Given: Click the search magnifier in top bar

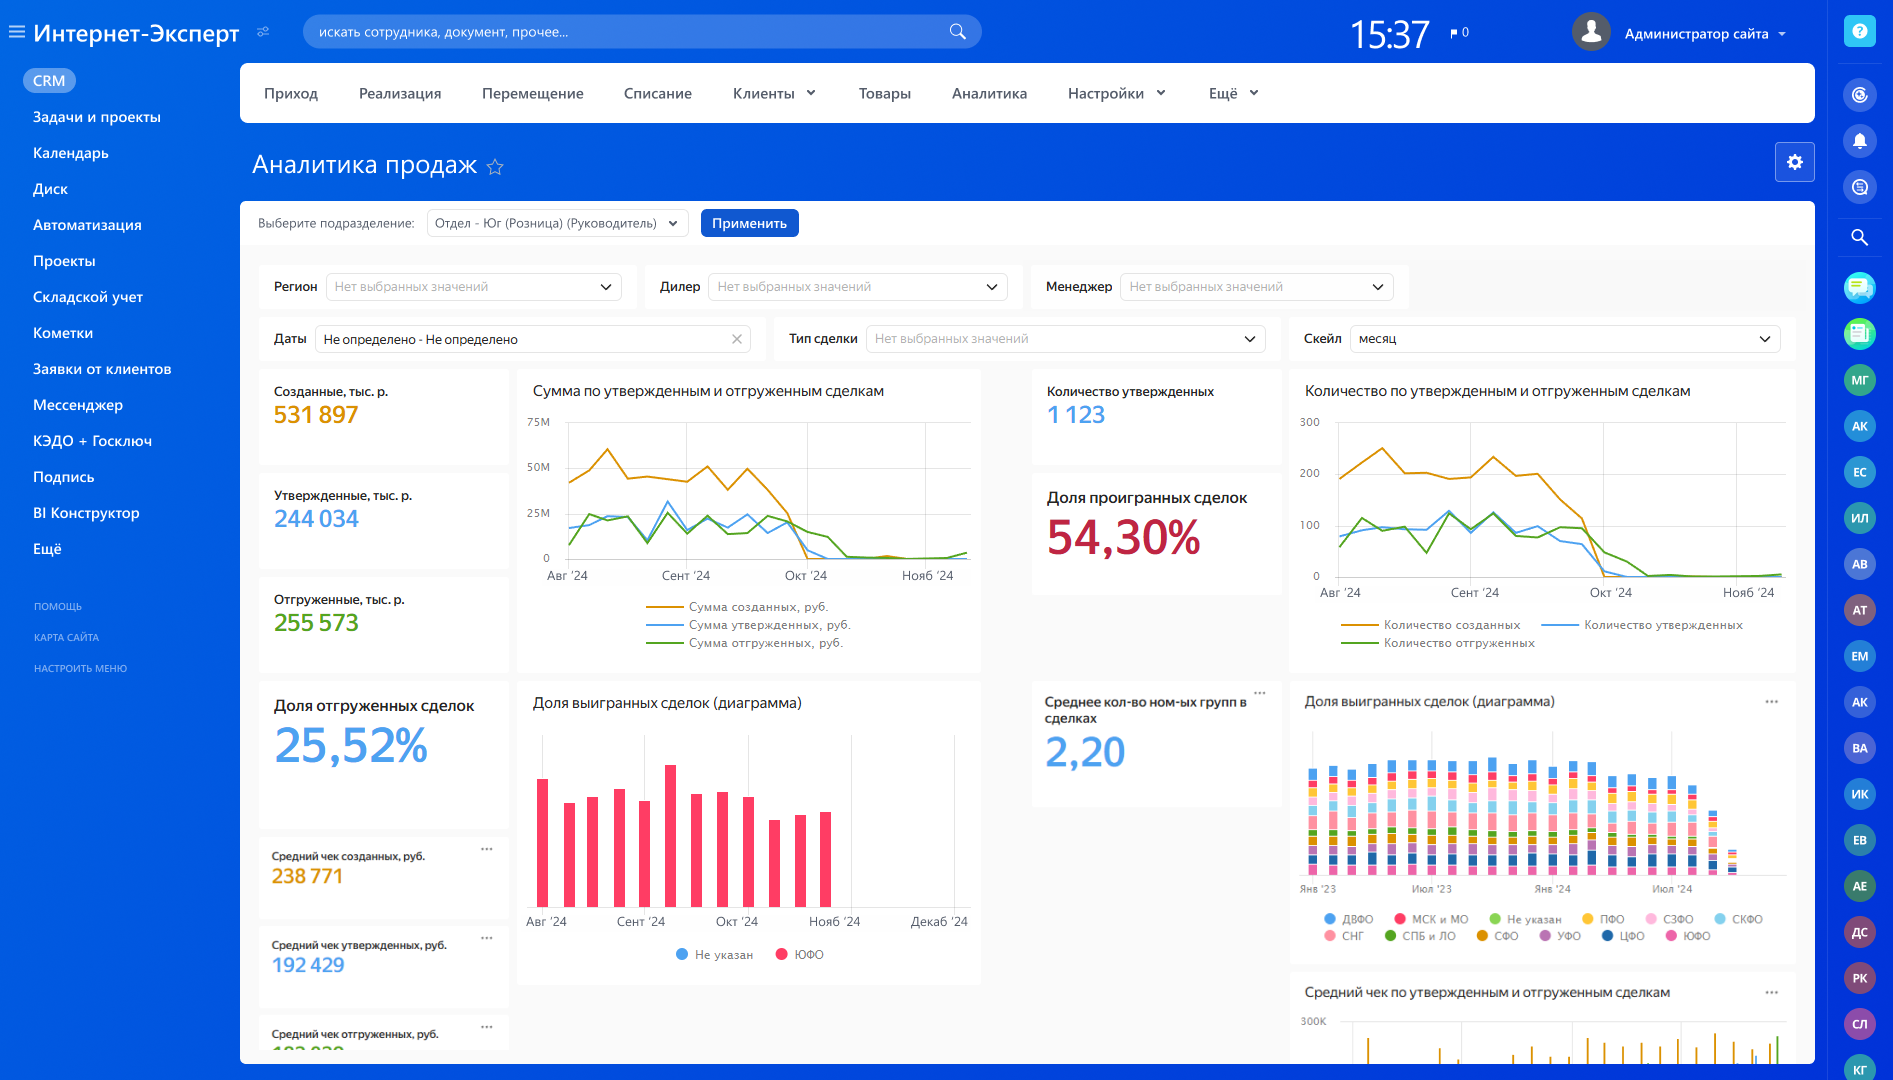Looking at the screenshot, I should point(957,32).
